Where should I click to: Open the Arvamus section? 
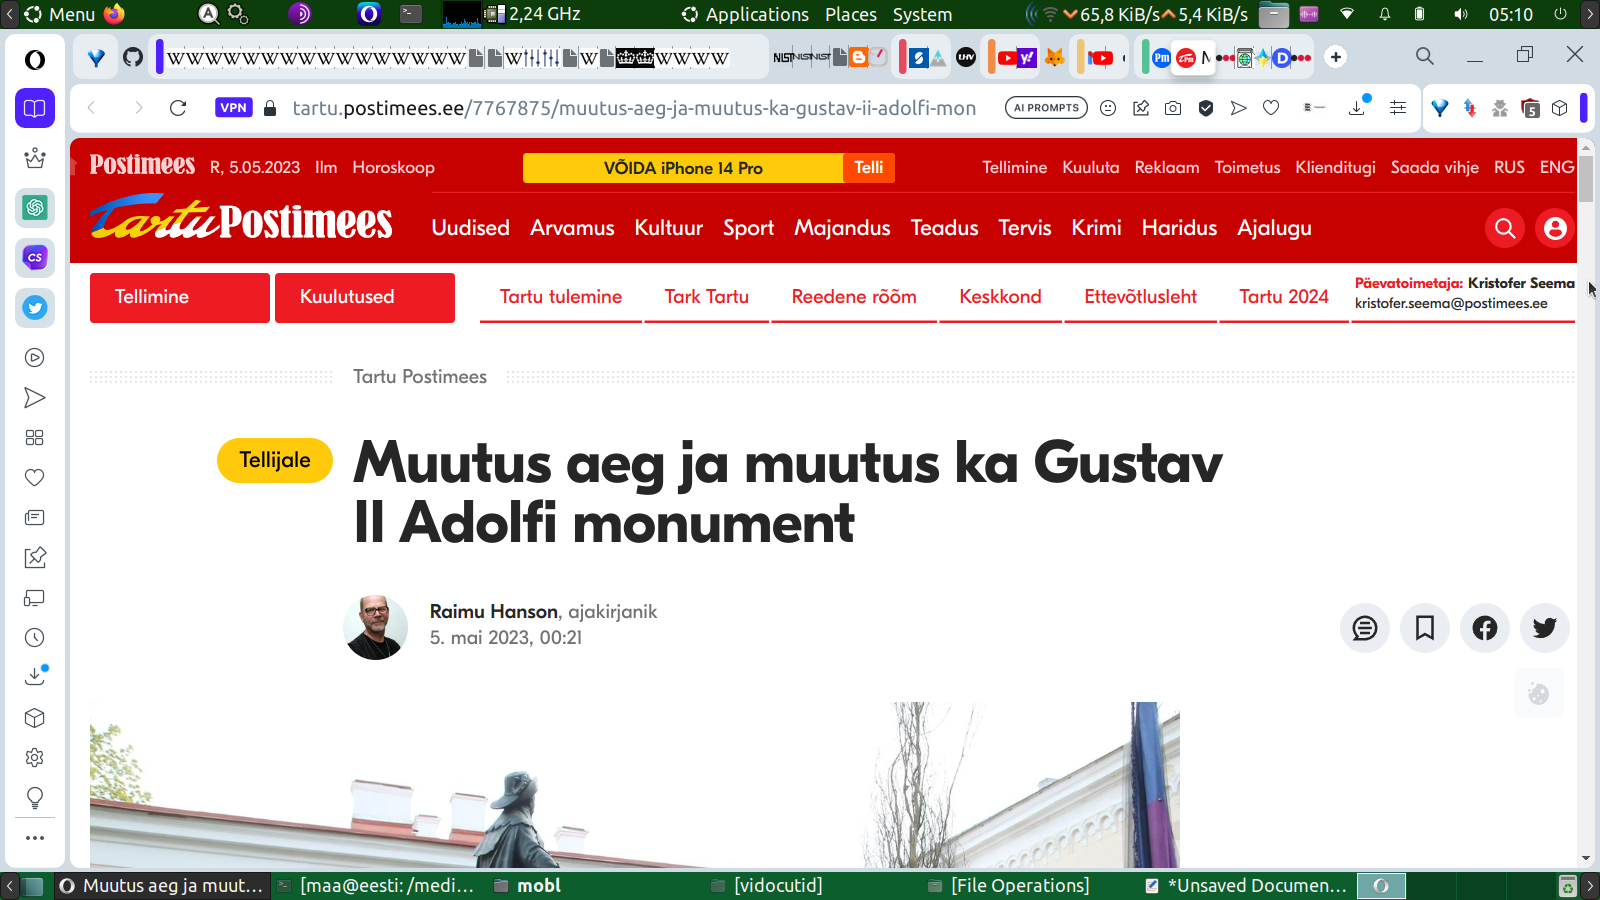(572, 228)
